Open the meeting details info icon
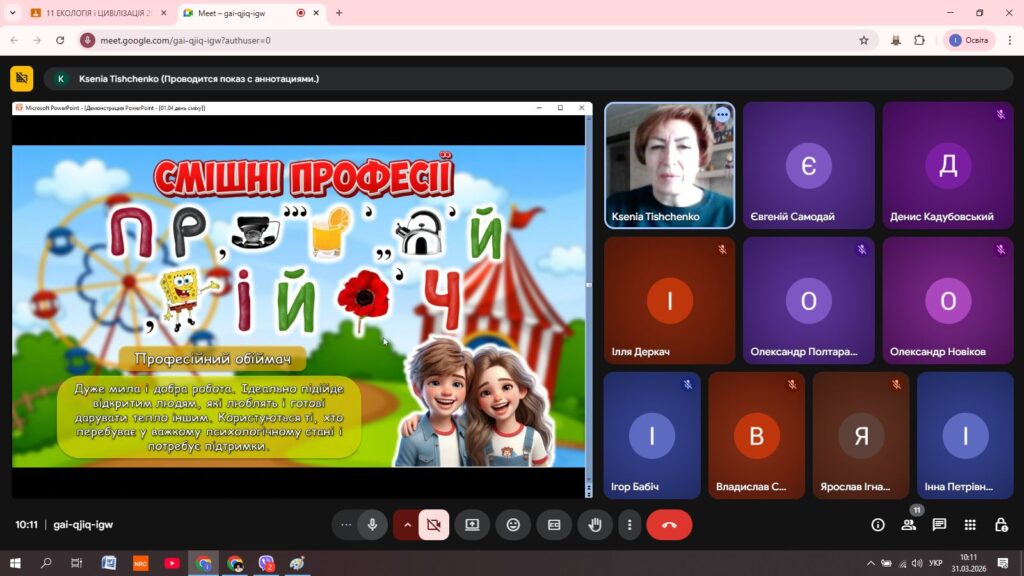 tap(878, 524)
